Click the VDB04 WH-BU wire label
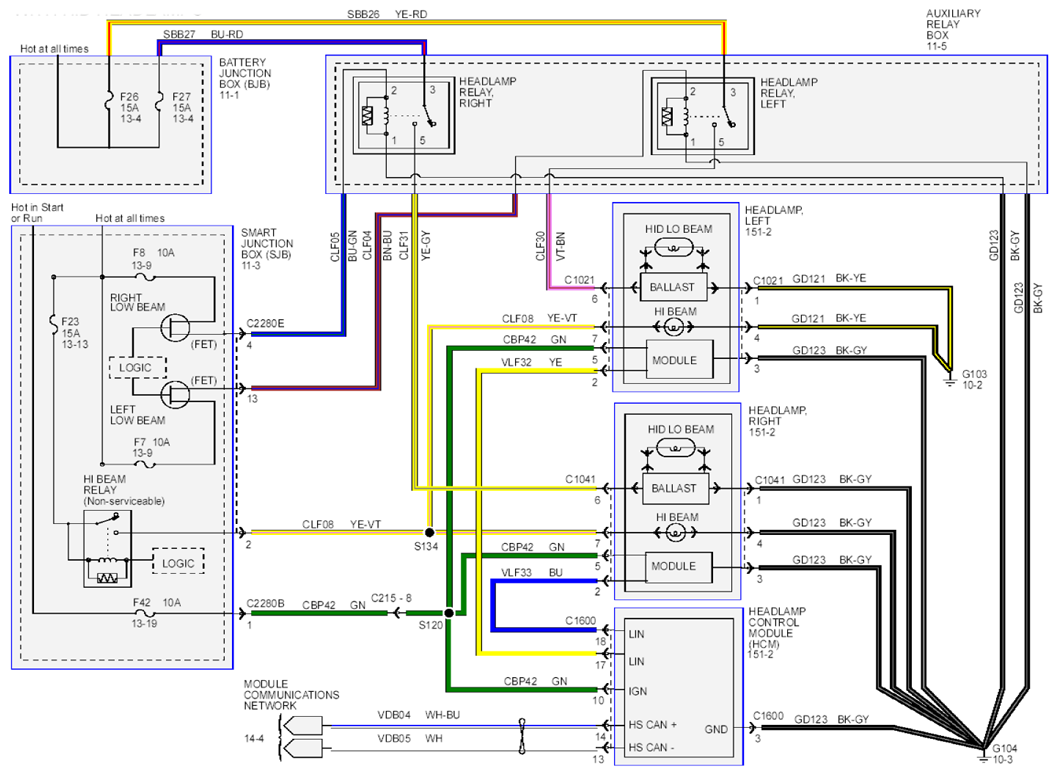Screen dimensions: 1058x776 [418, 715]
